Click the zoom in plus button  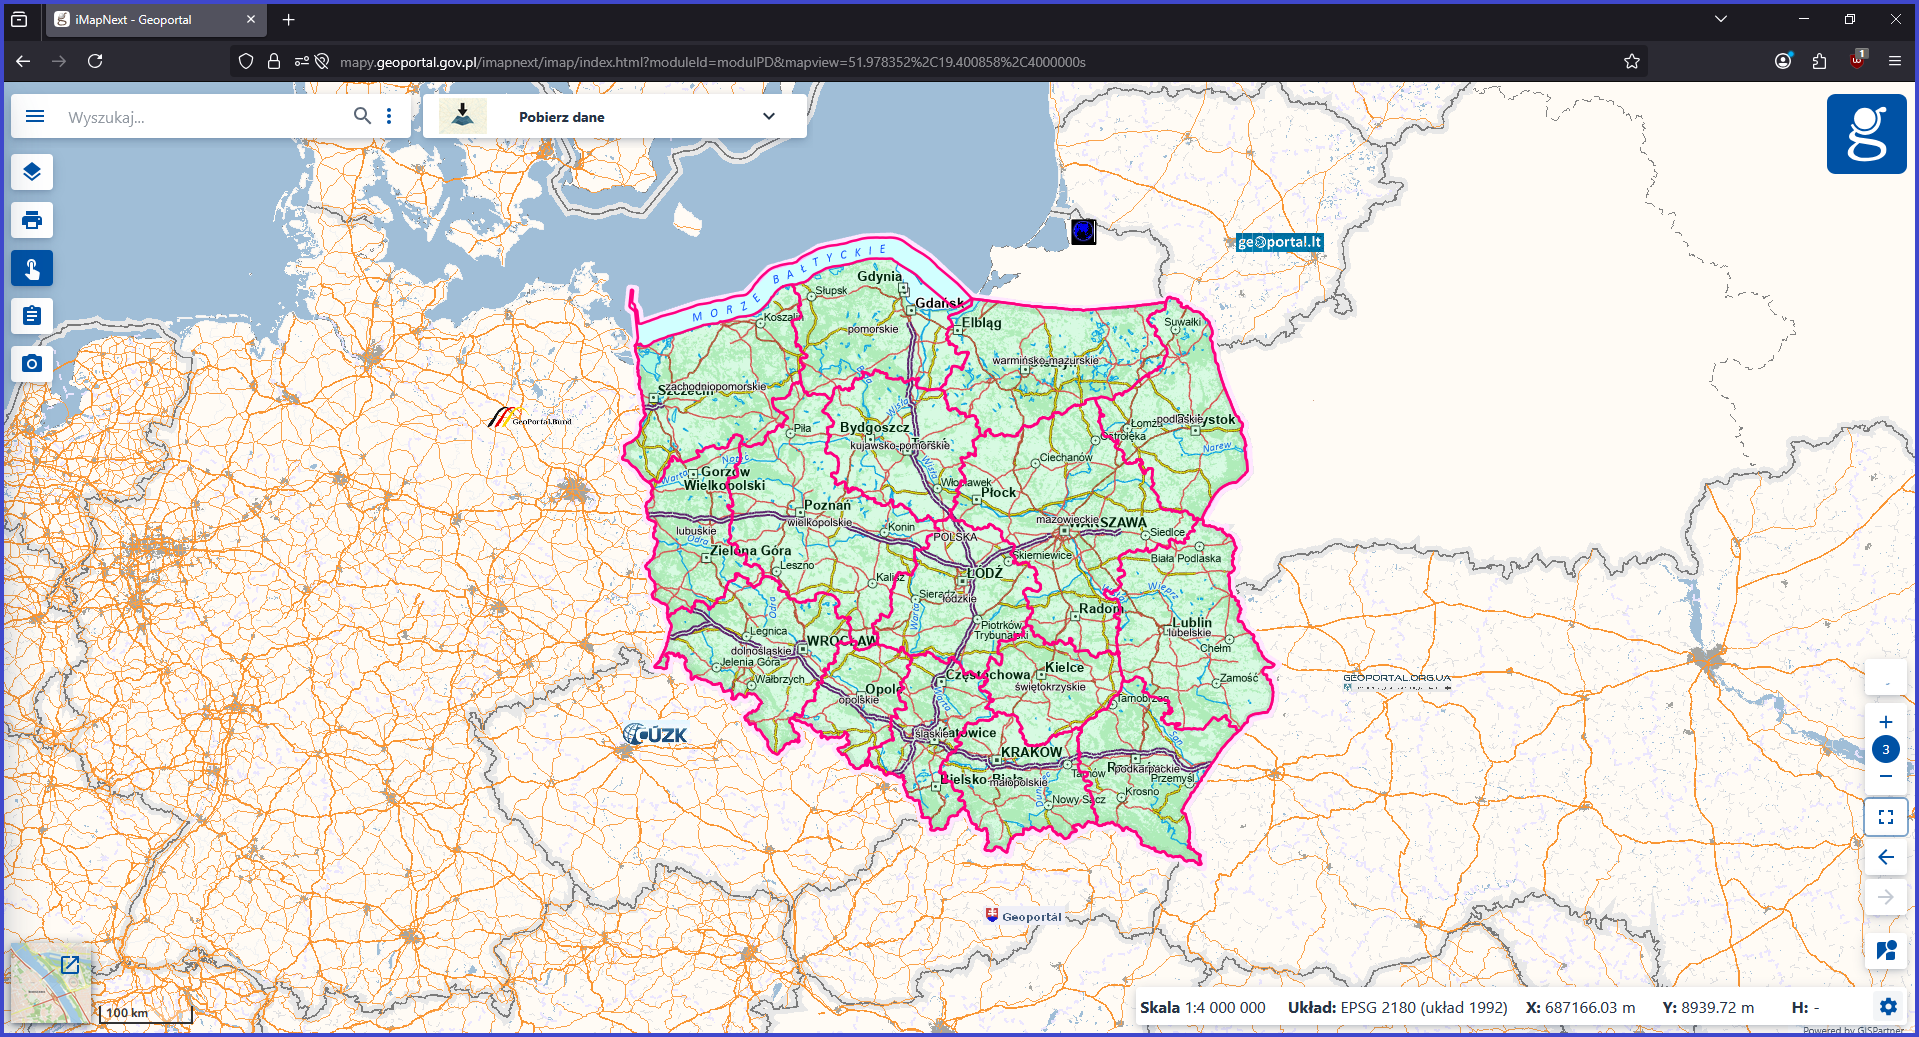click(x=1886, y=722)
